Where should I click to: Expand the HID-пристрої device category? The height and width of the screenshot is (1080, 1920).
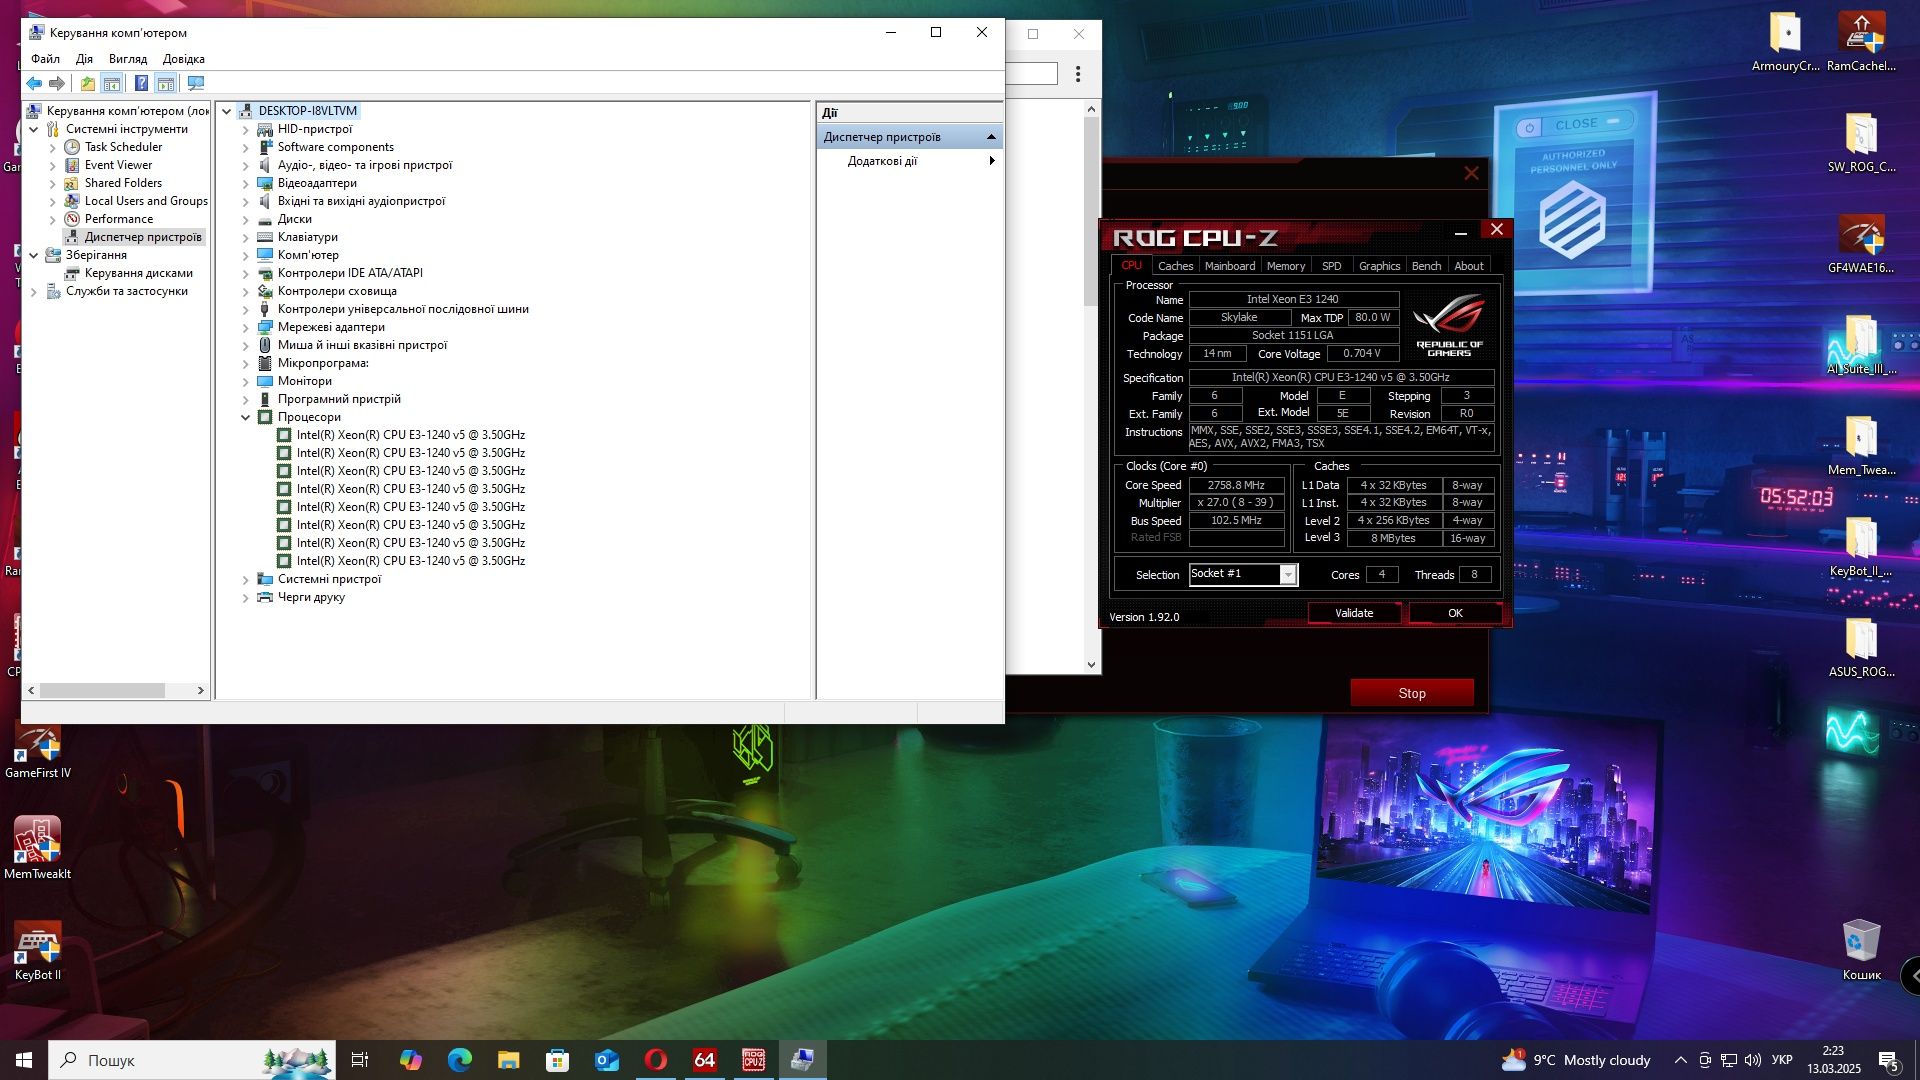point(246,130)
